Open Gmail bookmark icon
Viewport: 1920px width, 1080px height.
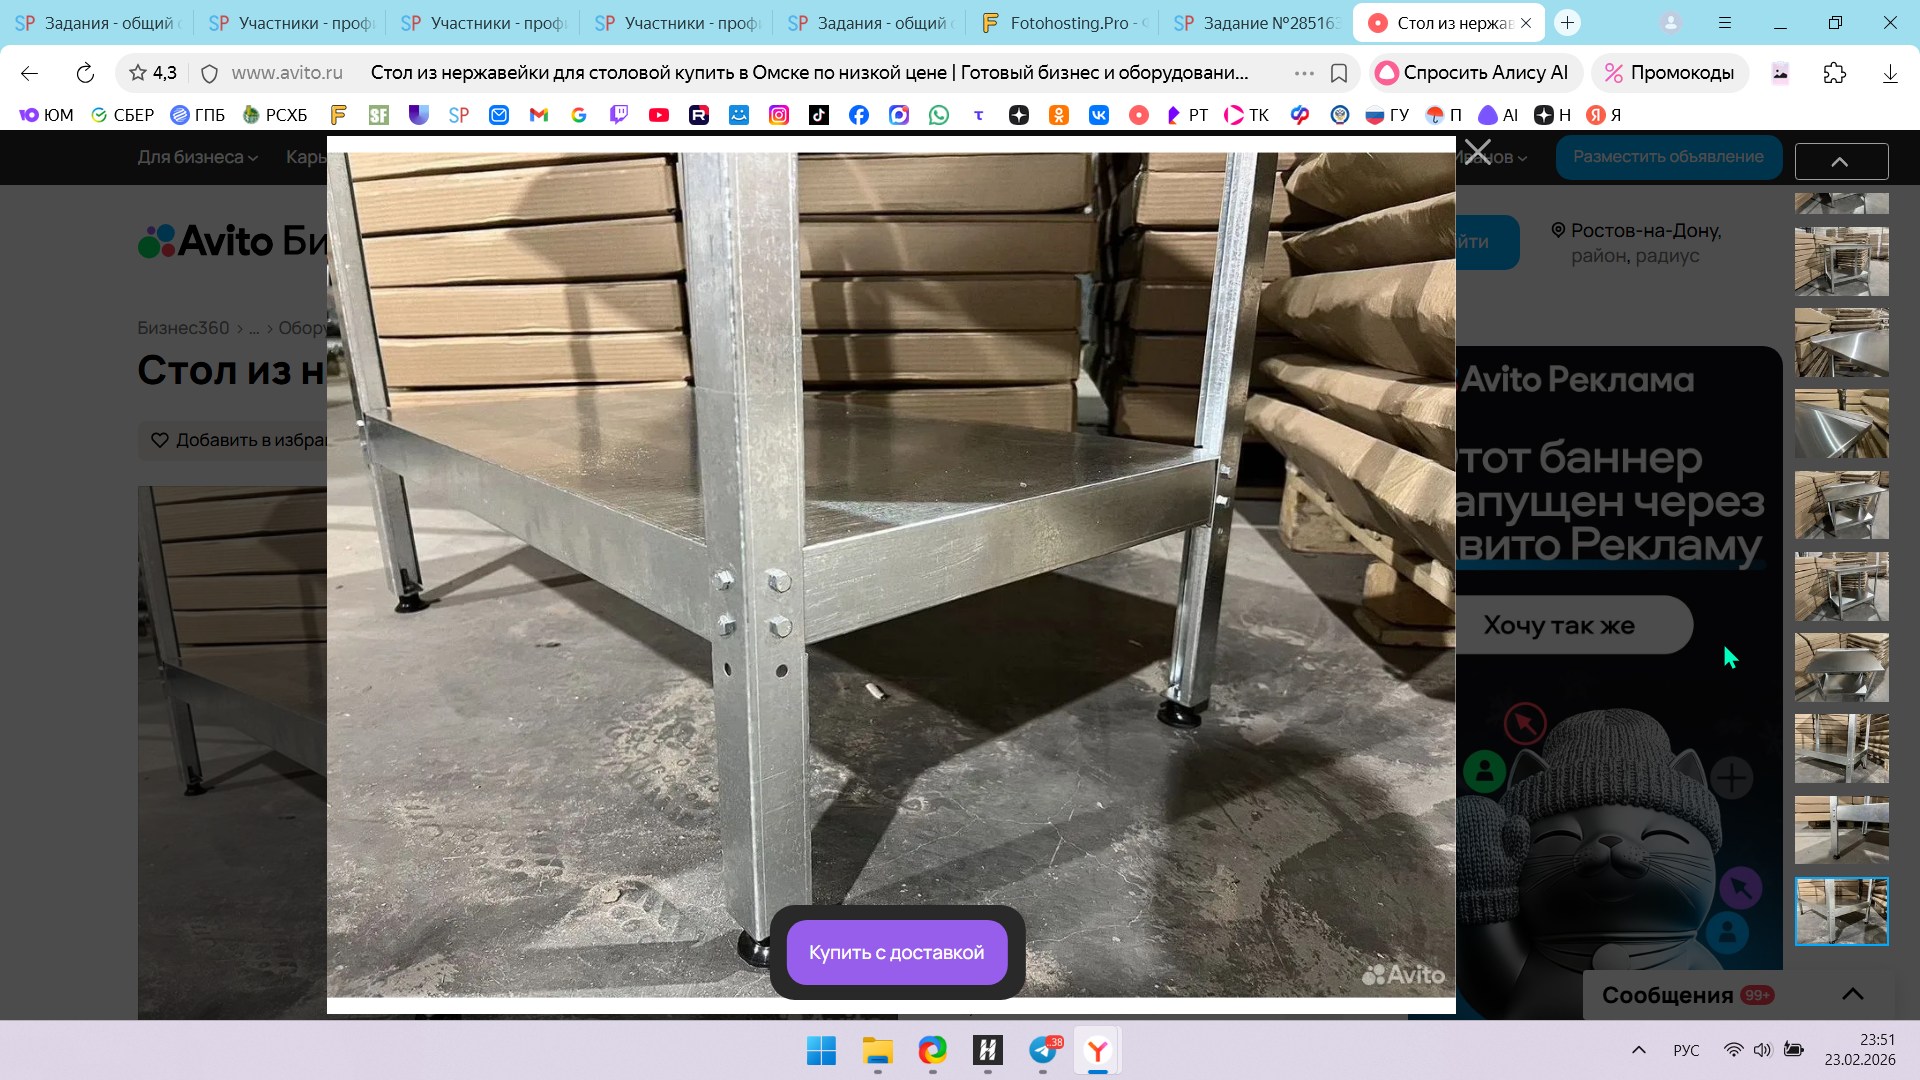coord(539,115)
